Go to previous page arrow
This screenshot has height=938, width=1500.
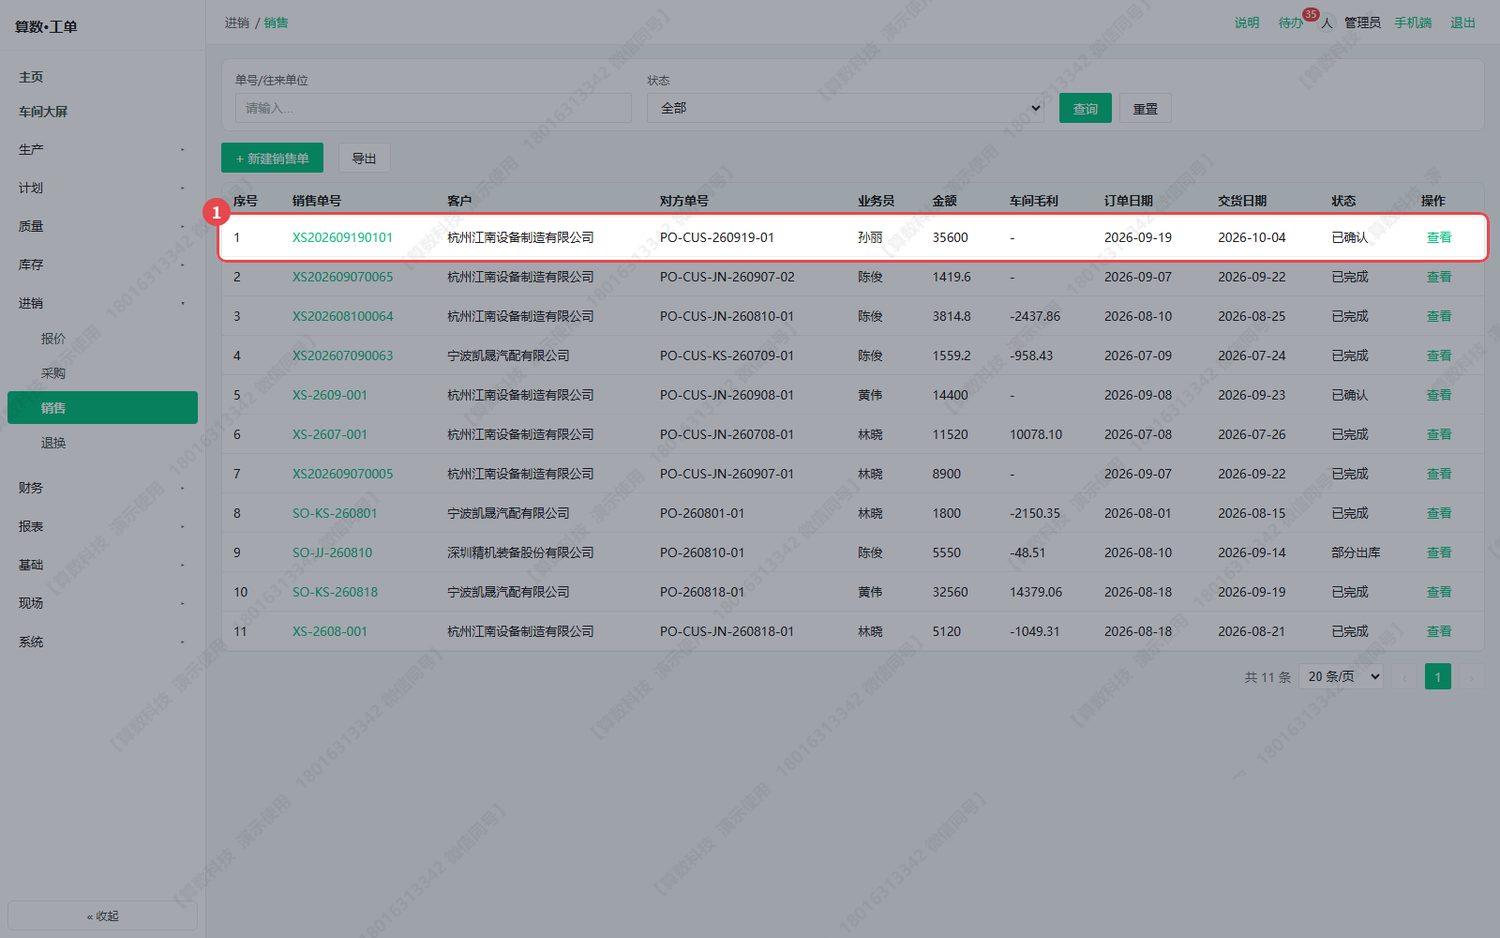pyautogui.click(x=1404, y=677)
